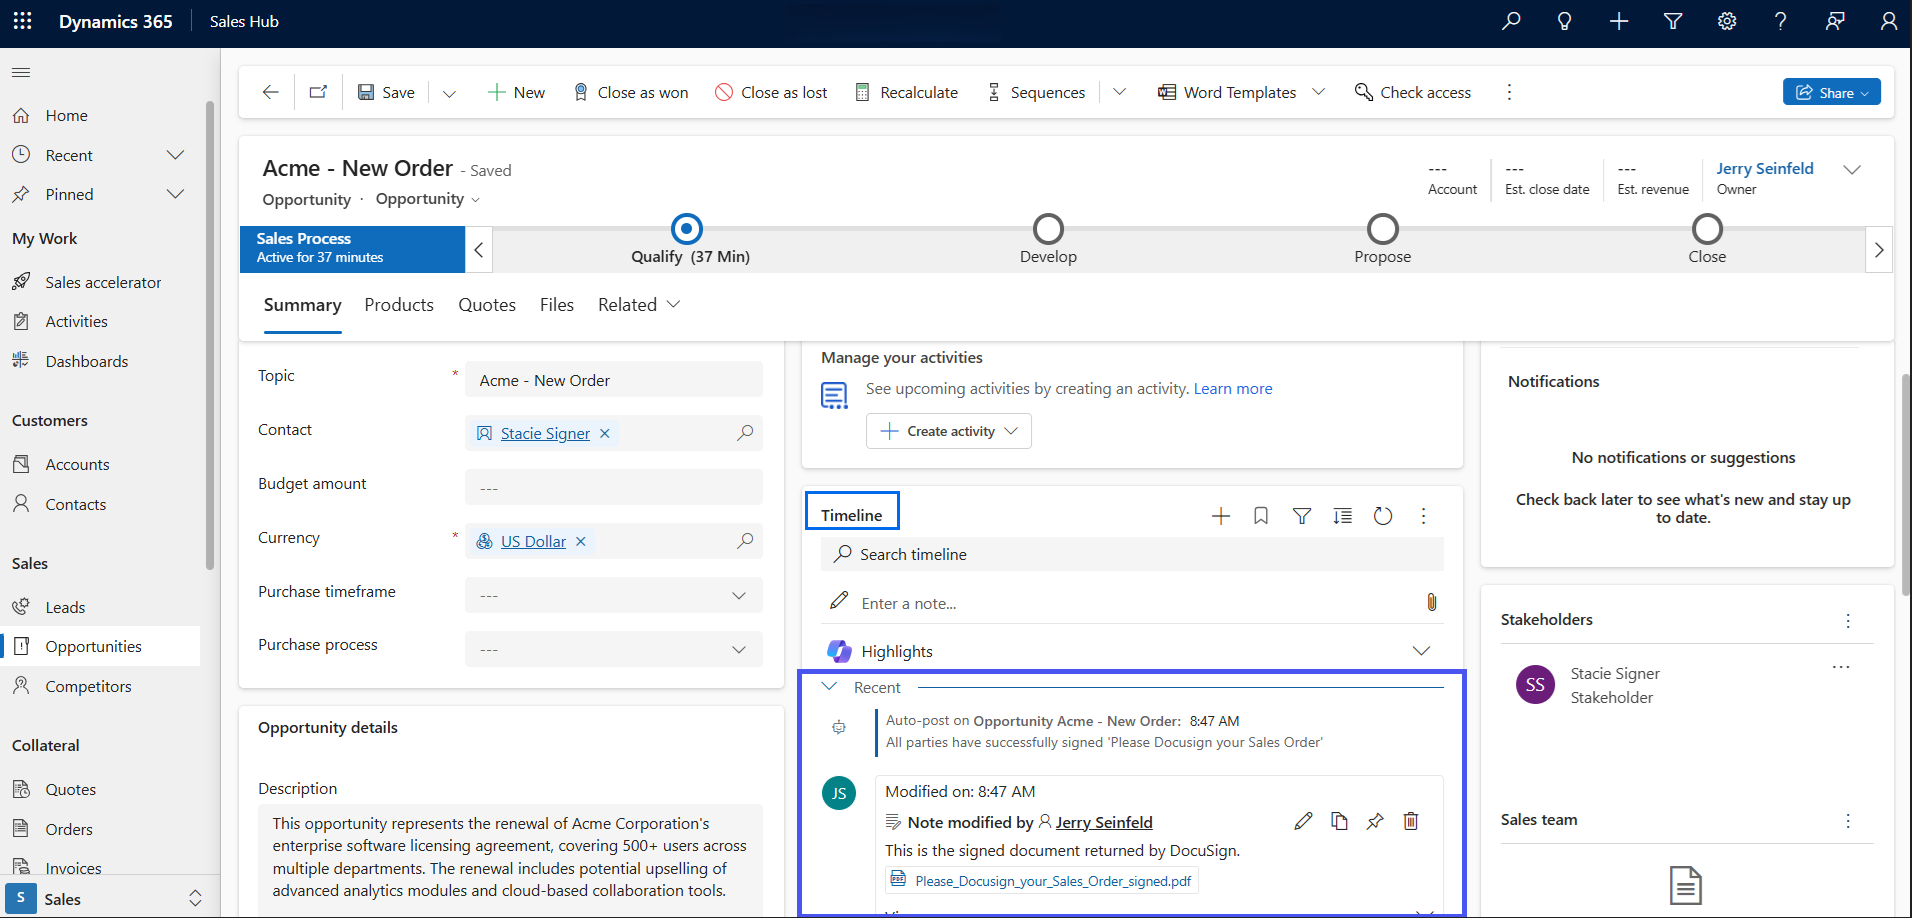This screenshot has height=918, width=1912.
Task: Add a new timeline record with plus icon
Action: tap(1220, 516)
